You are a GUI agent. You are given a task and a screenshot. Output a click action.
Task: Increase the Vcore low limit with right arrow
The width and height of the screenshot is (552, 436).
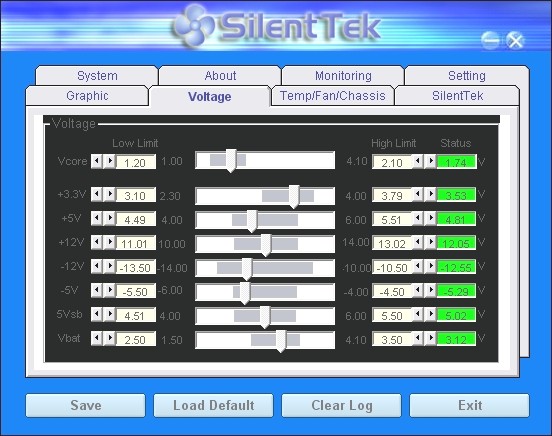(x=109, y=161)
